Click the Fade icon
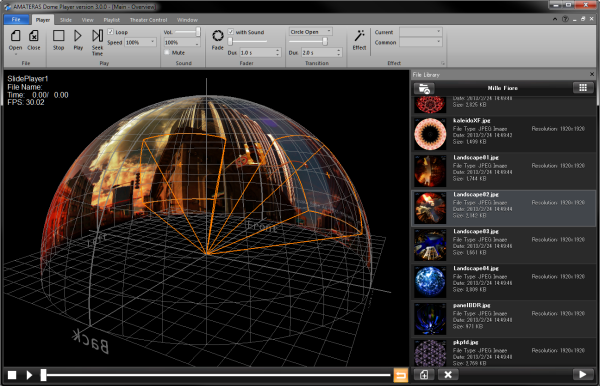The image size is (600, 386). click(x=218, y=36)
